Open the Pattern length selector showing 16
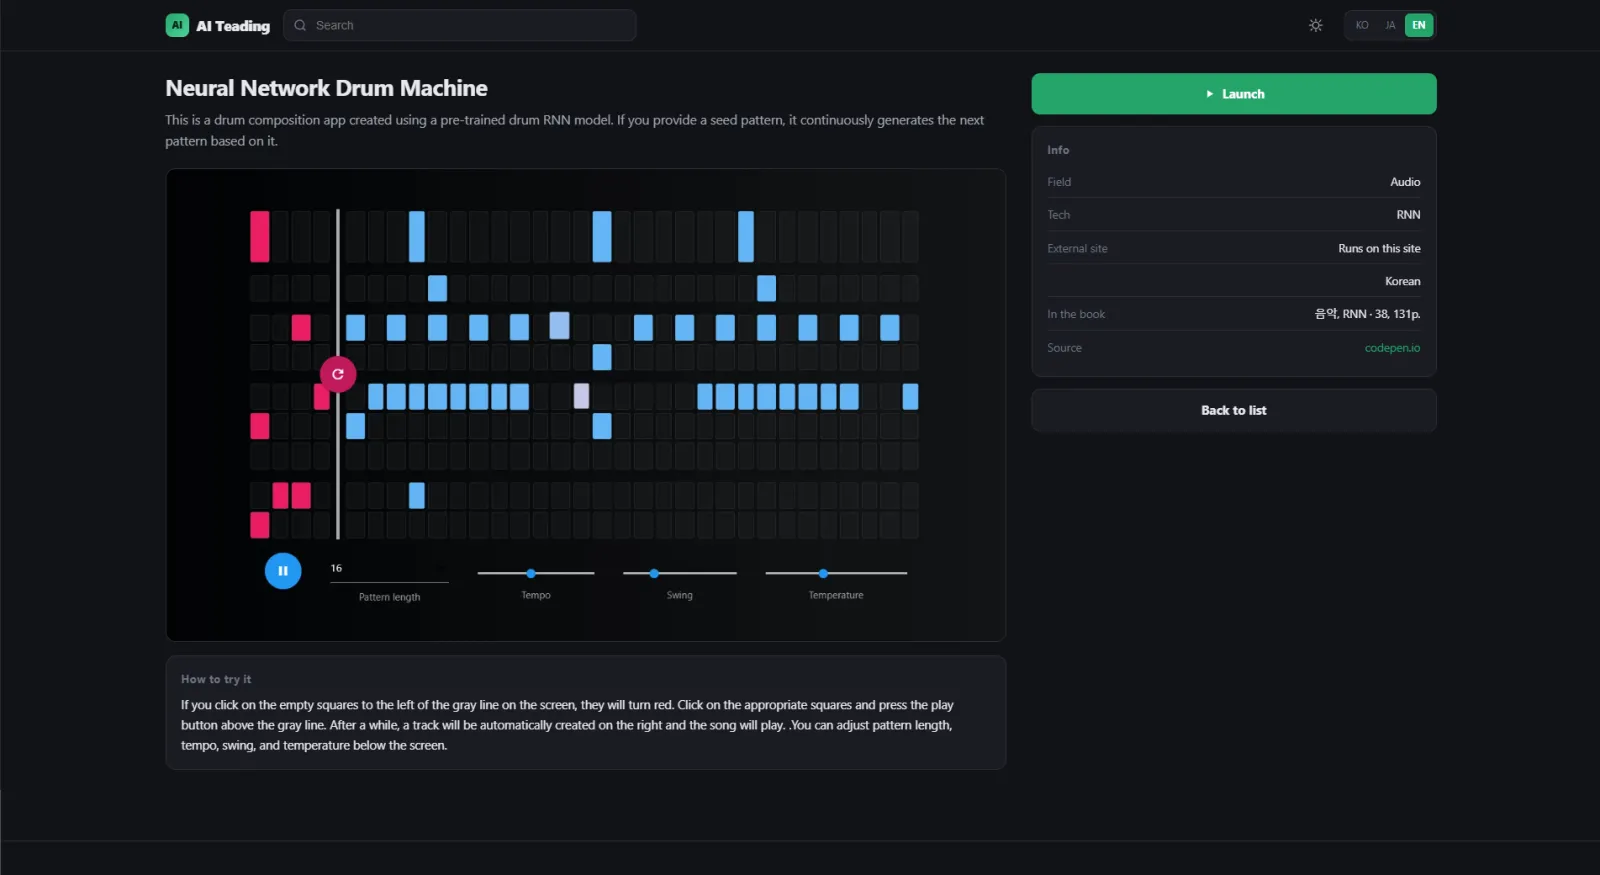 pos(389,569)
